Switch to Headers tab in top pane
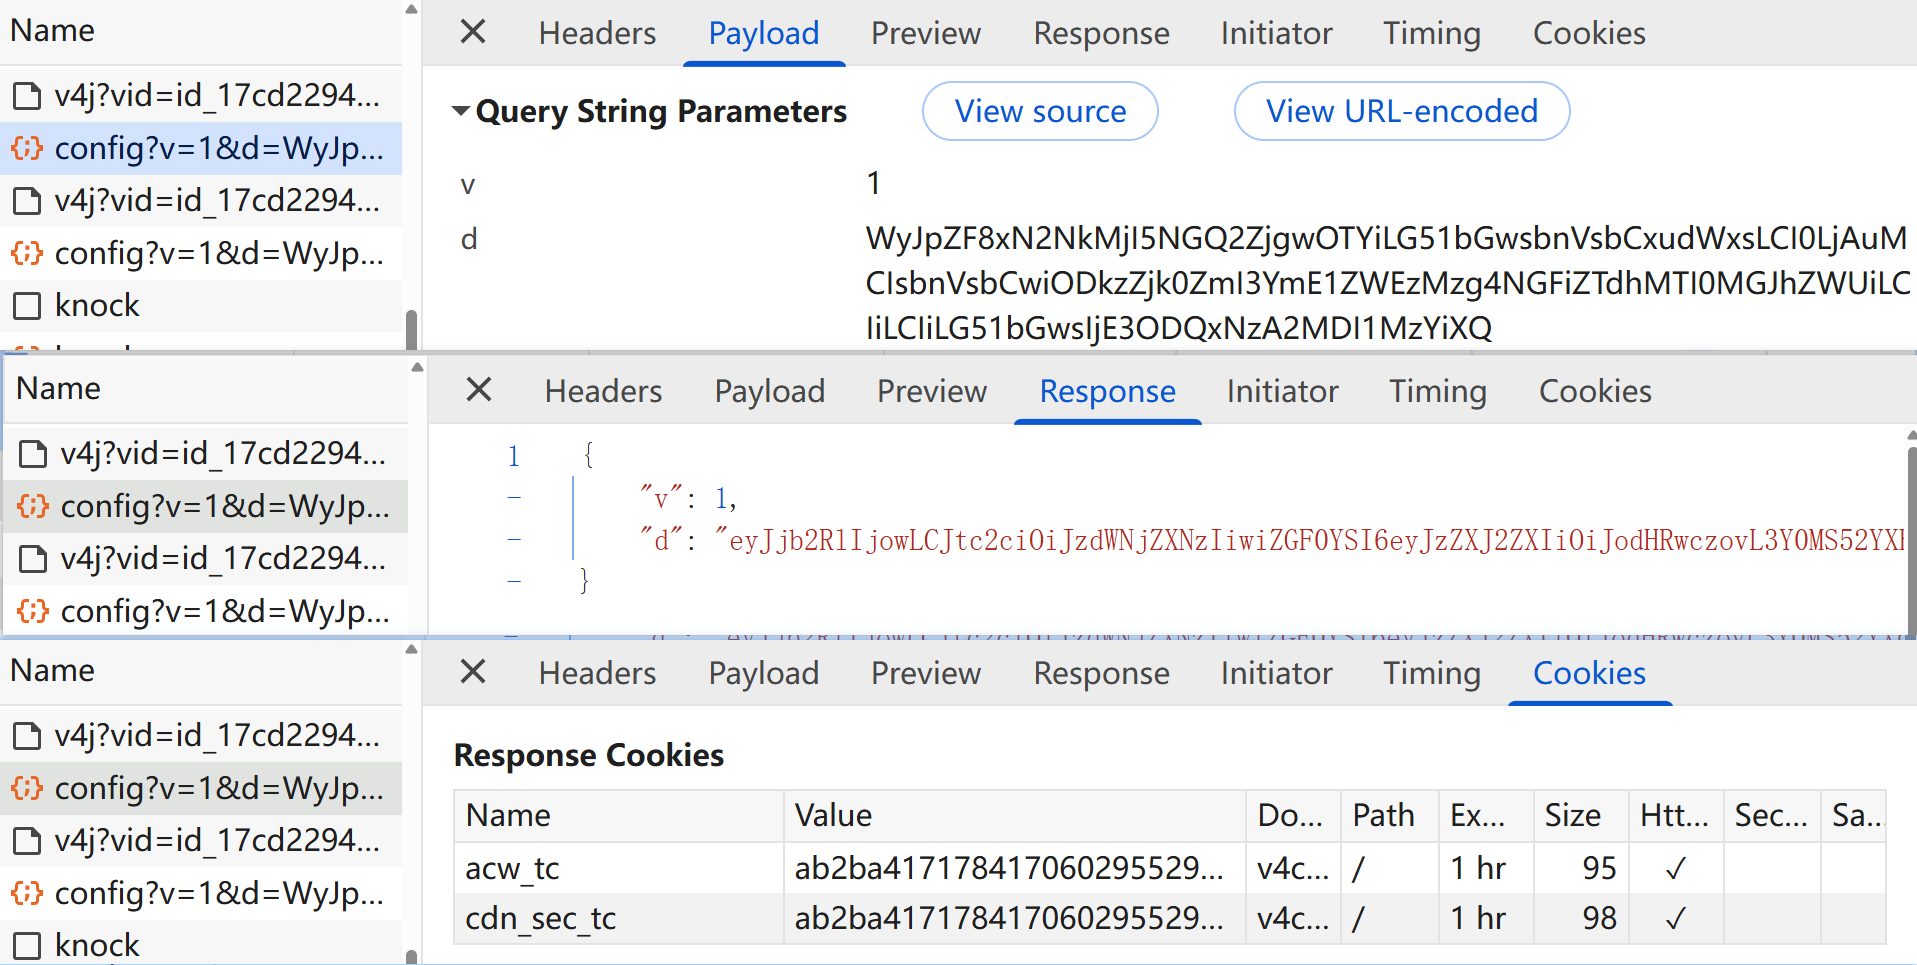This screenshot has width=1917, height=965. point(597,33)
